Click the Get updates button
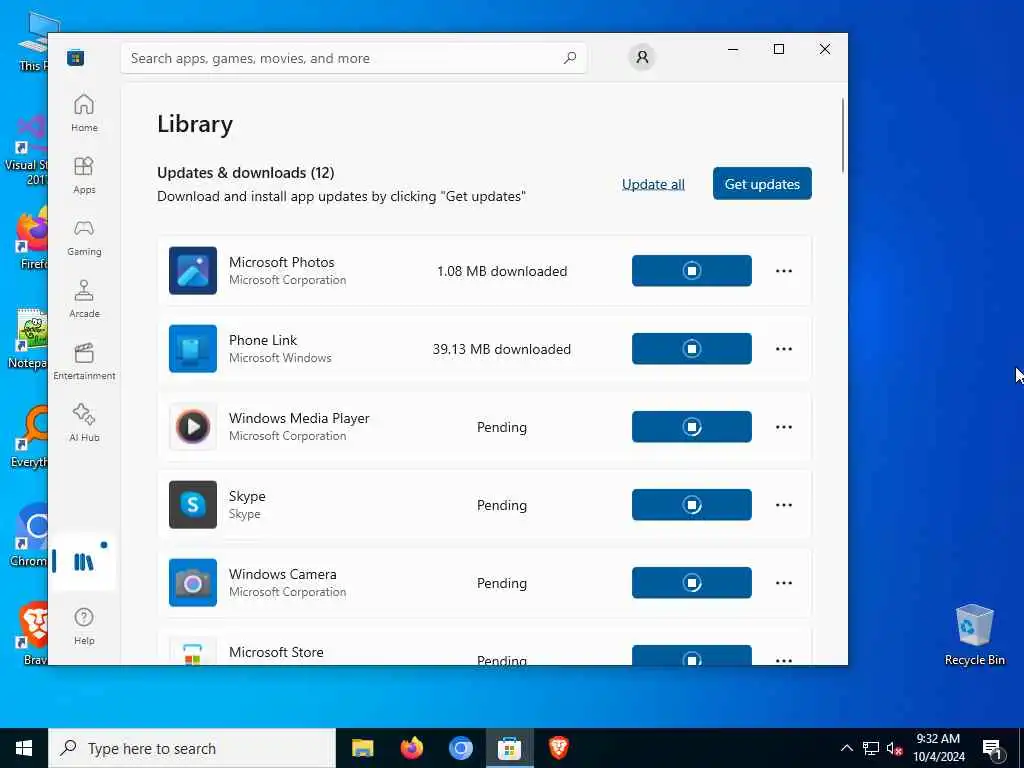The image size is (1024, 768). click(x=762, y=184)
